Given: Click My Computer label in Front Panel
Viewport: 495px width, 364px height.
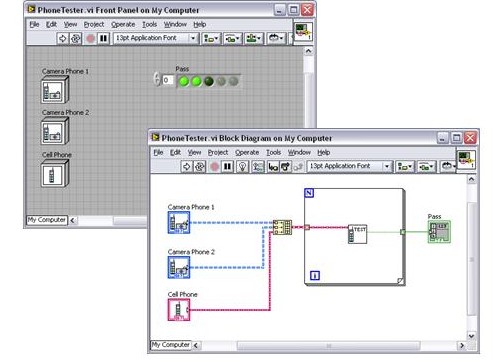Looking at the screenshot, I should [x=47, y=220].
